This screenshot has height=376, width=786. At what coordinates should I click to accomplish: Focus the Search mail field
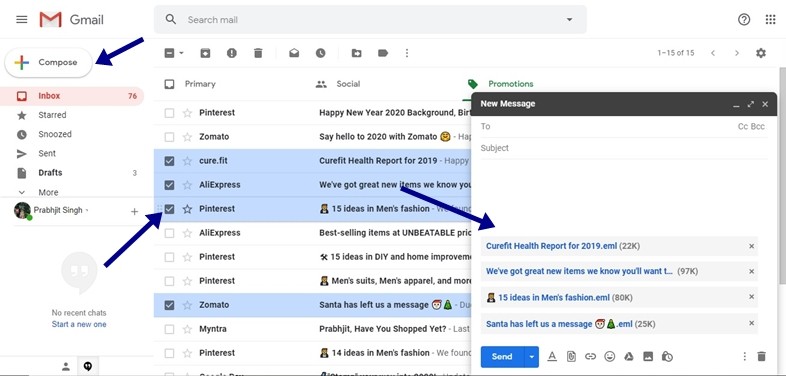tap(370, 20)
